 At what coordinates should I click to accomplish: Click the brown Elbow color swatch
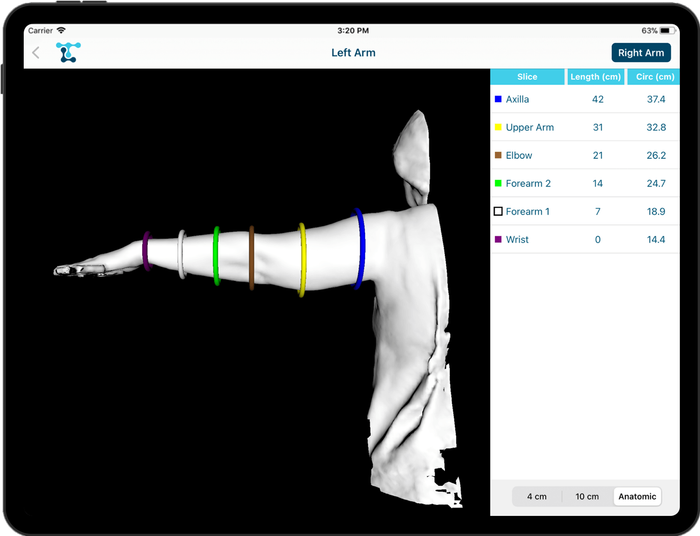coord(498,155)
